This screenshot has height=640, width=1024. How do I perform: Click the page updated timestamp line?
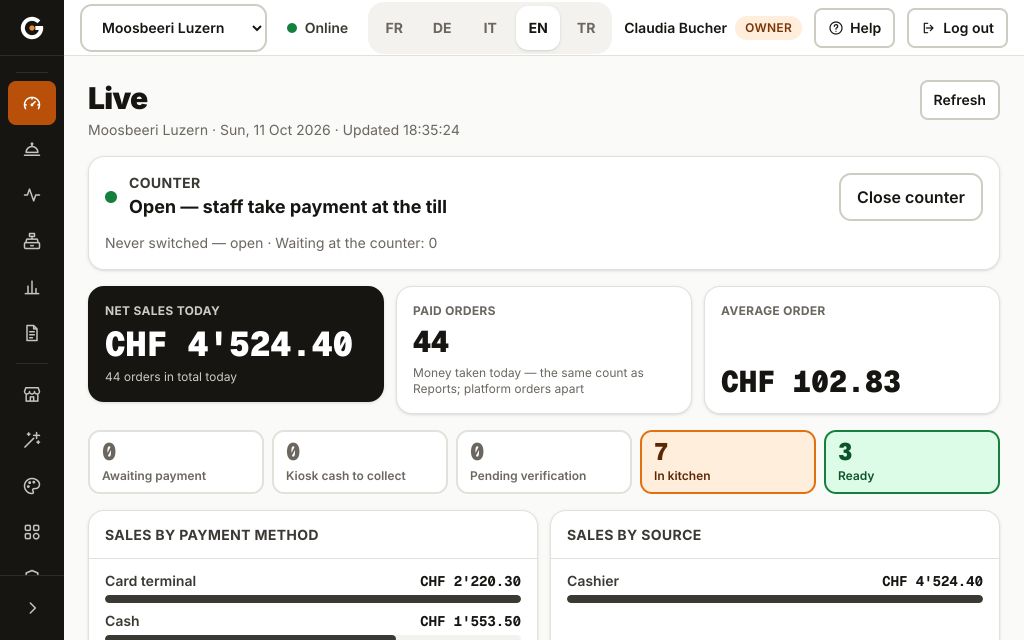tap(274, 130)
